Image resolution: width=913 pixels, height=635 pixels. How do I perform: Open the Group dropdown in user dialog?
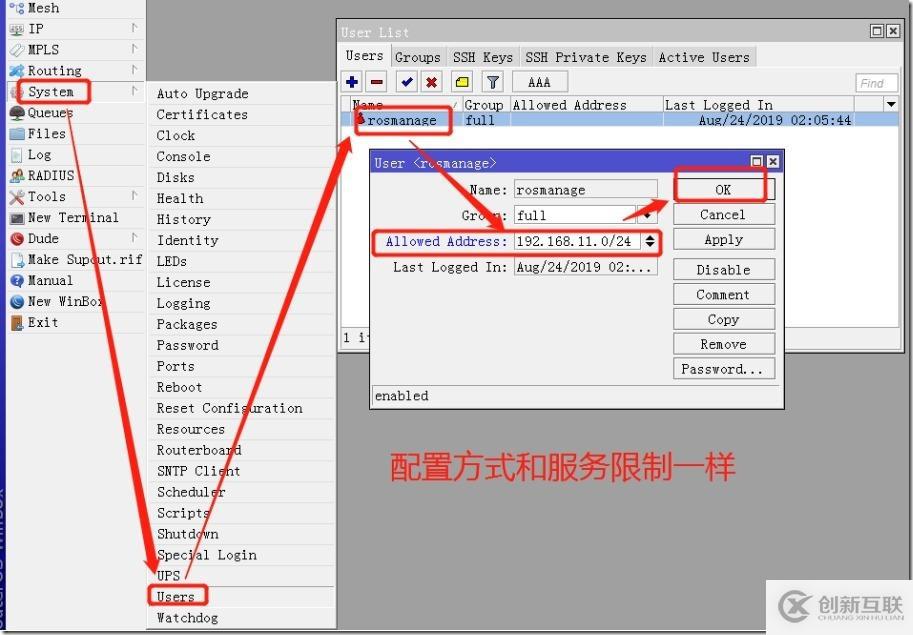[647, 215]
